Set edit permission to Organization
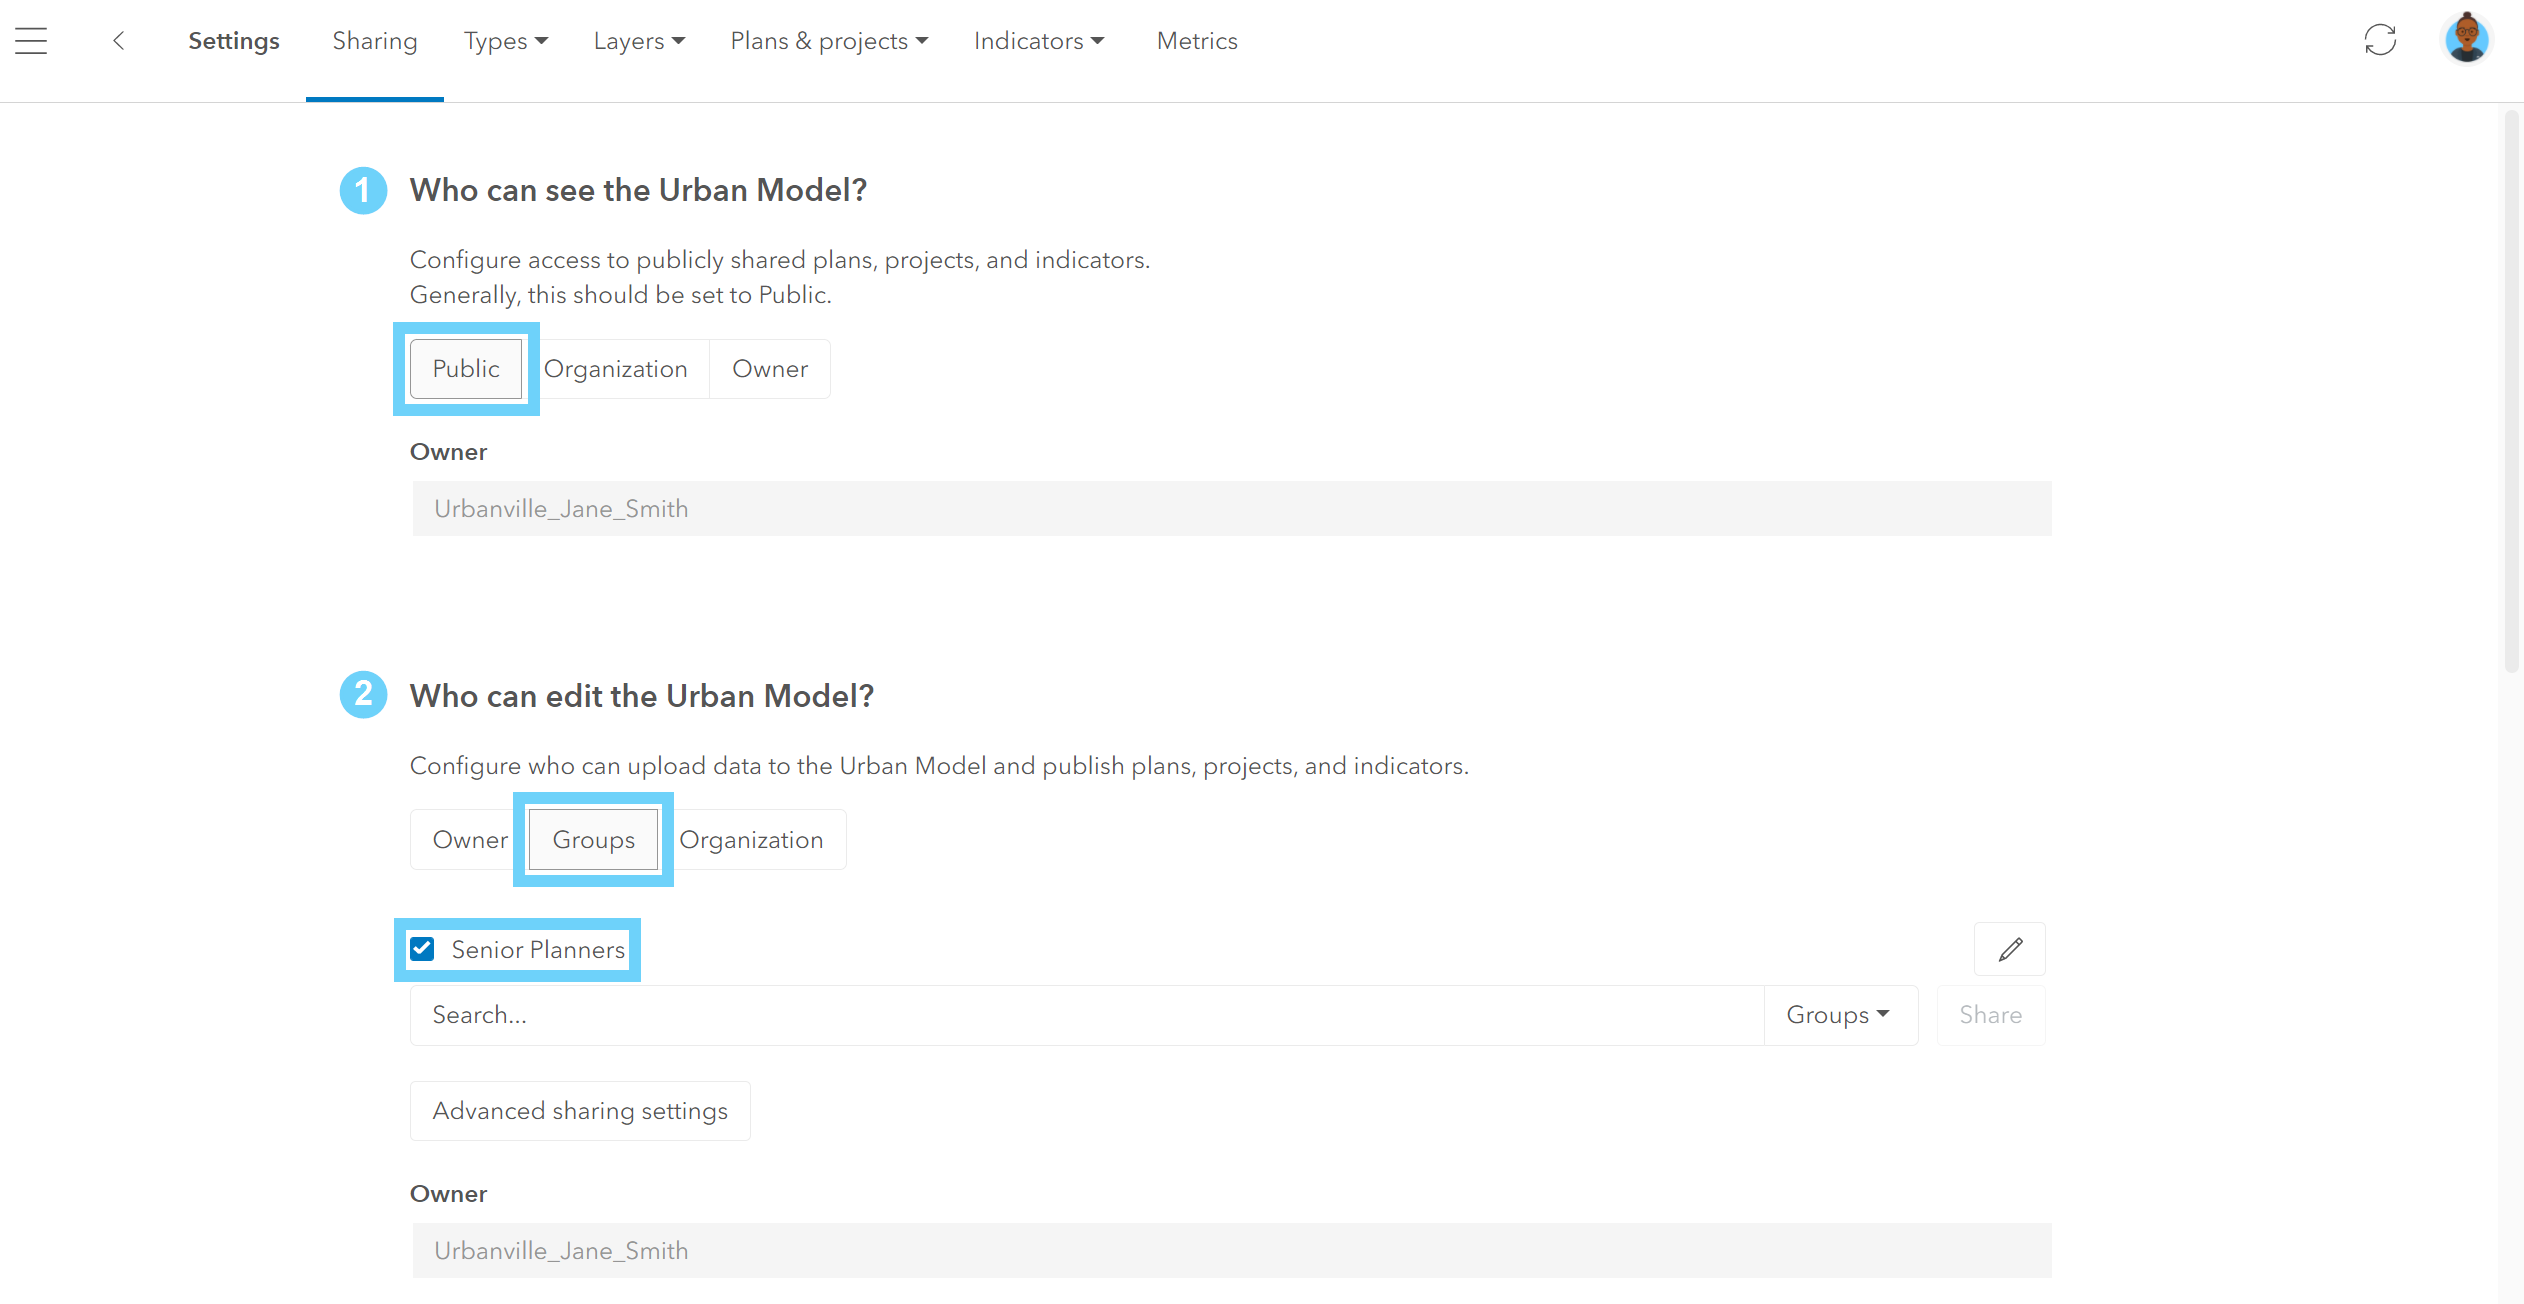This screenshot has width=2524, height=1304. coord(752,840)
